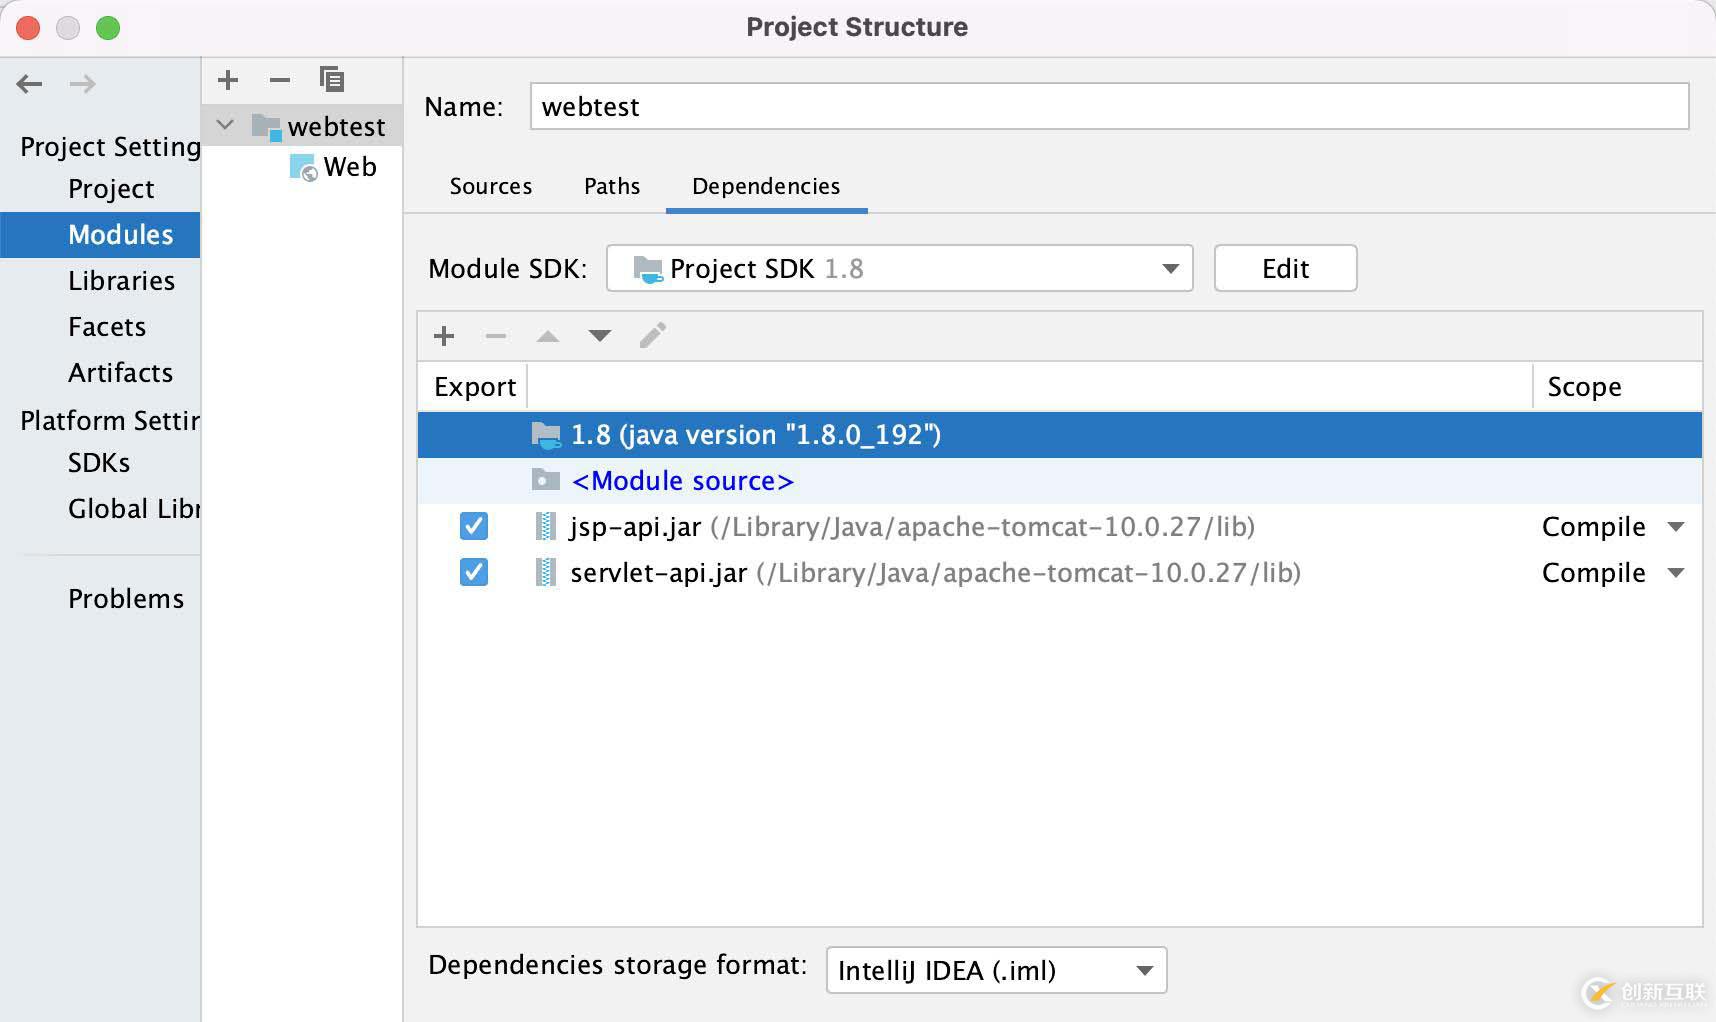Click the Module source folder icon
This screenshot has height=1022, width=1716.
pyautogui.click(x=546, y=480)
